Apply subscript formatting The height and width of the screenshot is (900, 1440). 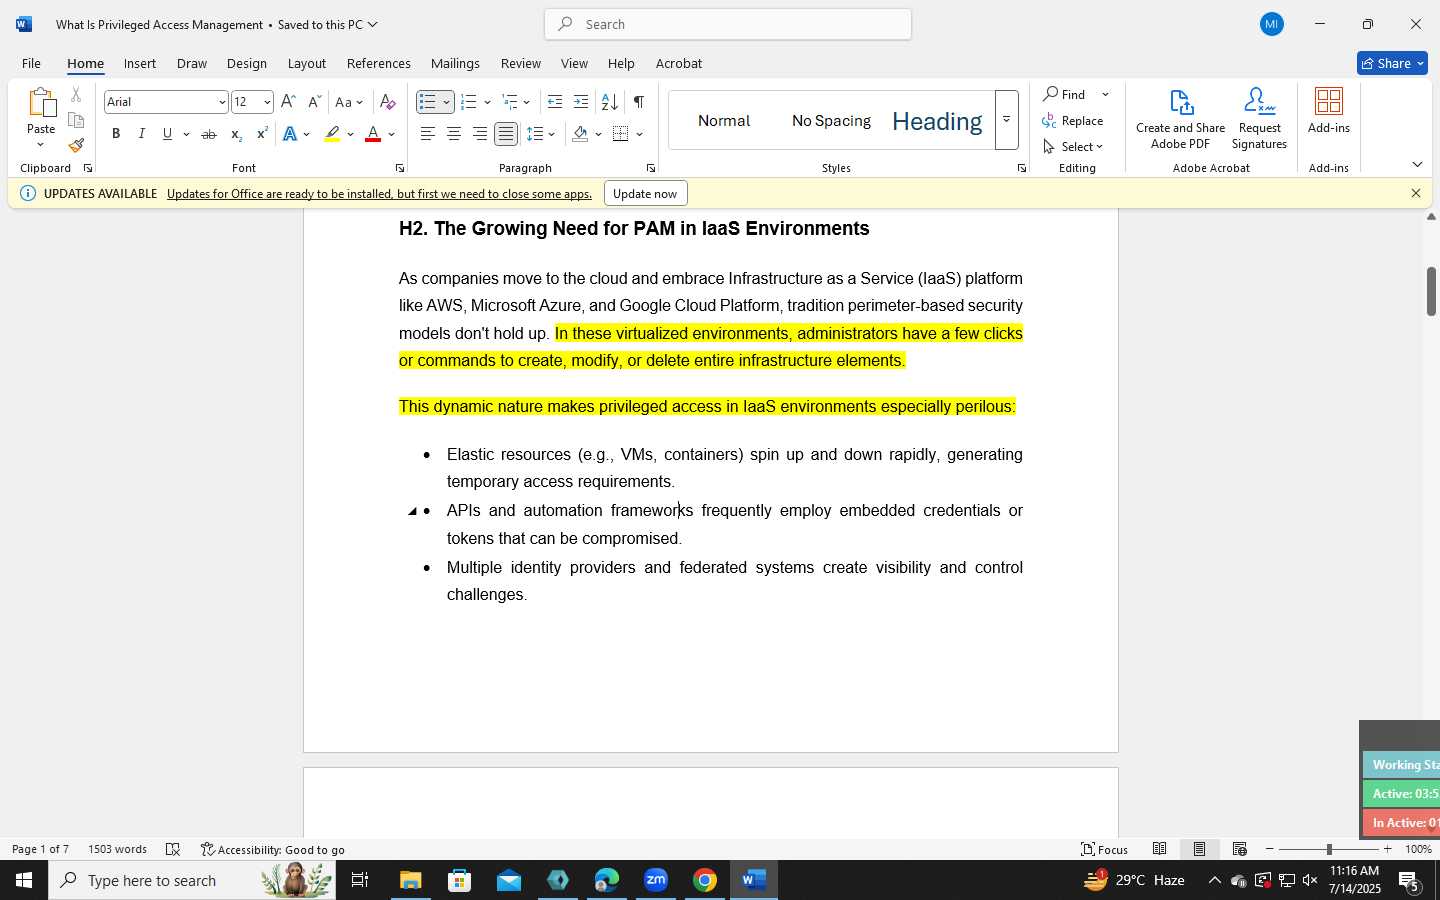coord(235,134)
